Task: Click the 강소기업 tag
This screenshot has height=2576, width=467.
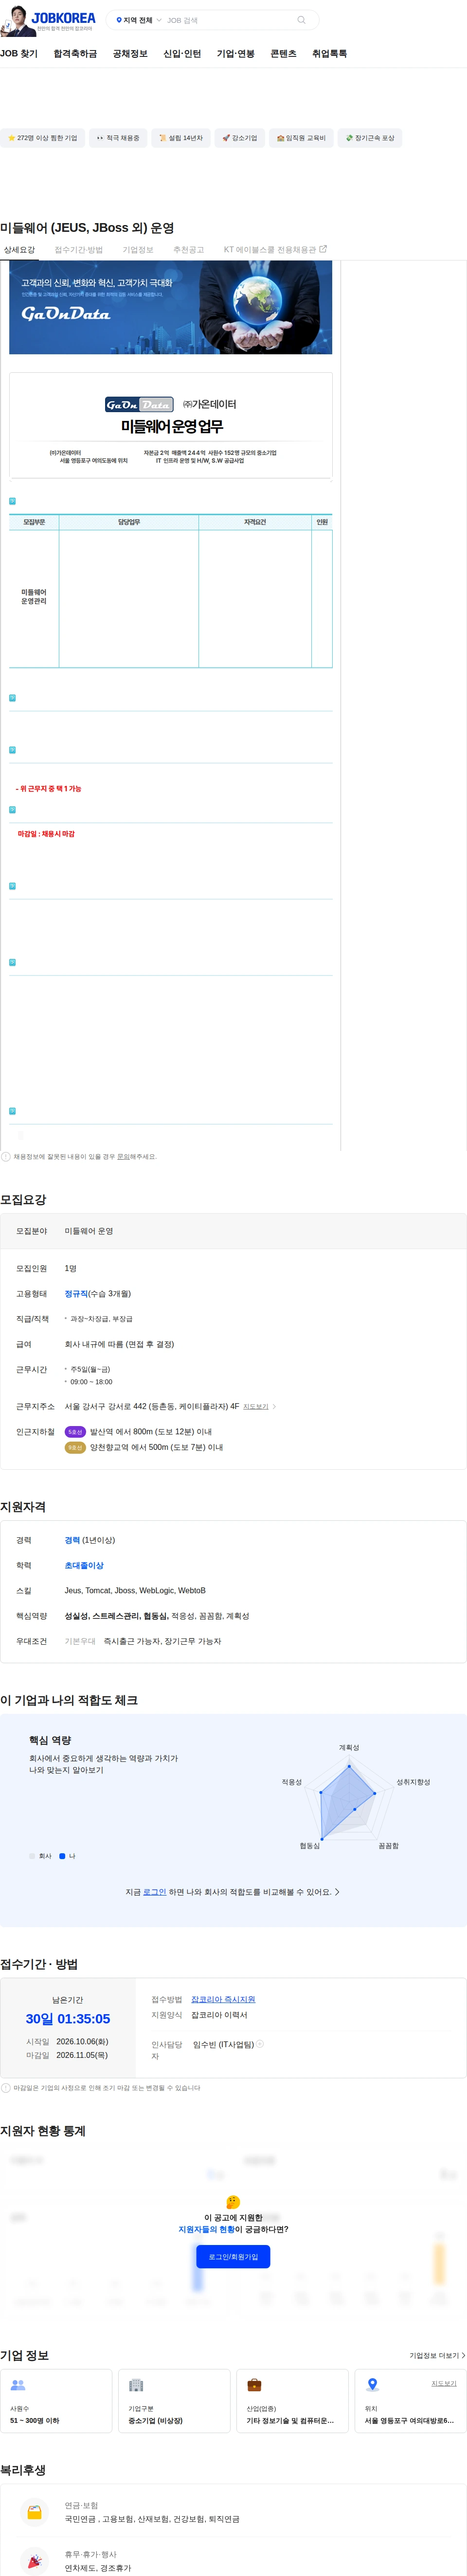Action: click(240, 138)
